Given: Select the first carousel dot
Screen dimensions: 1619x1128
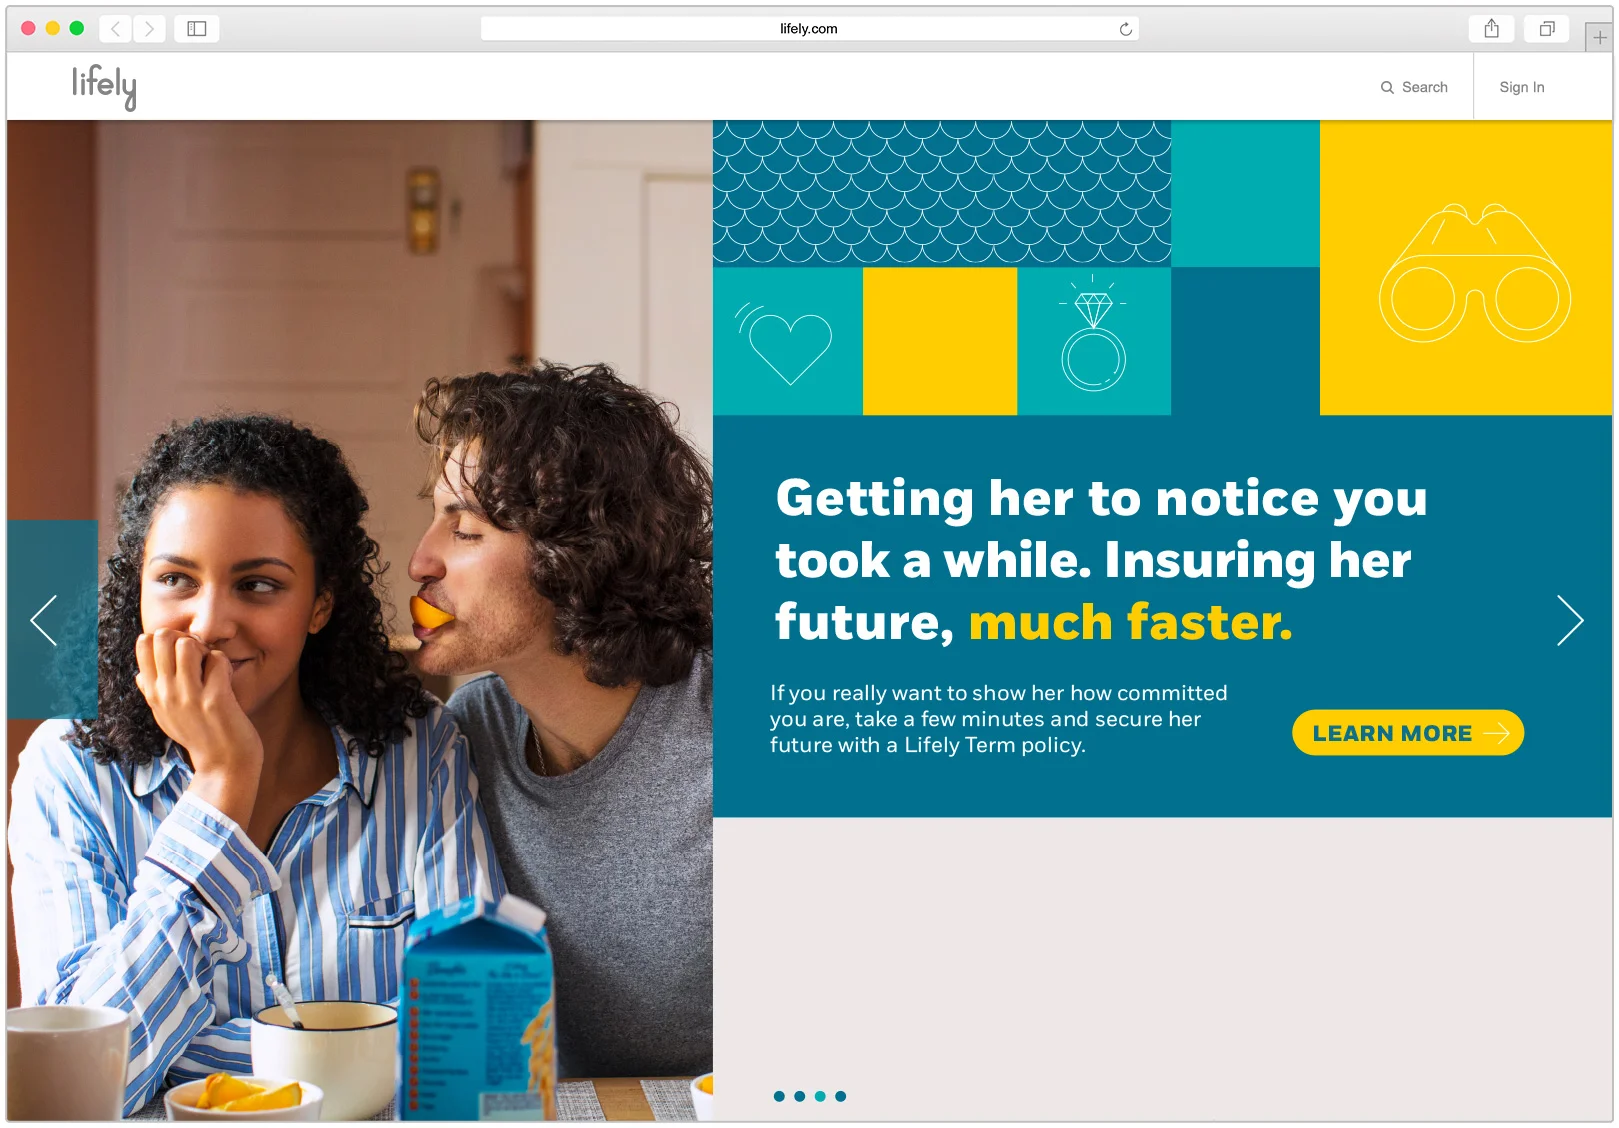Looking at the screenshot, I should (x=779, y=1096).
